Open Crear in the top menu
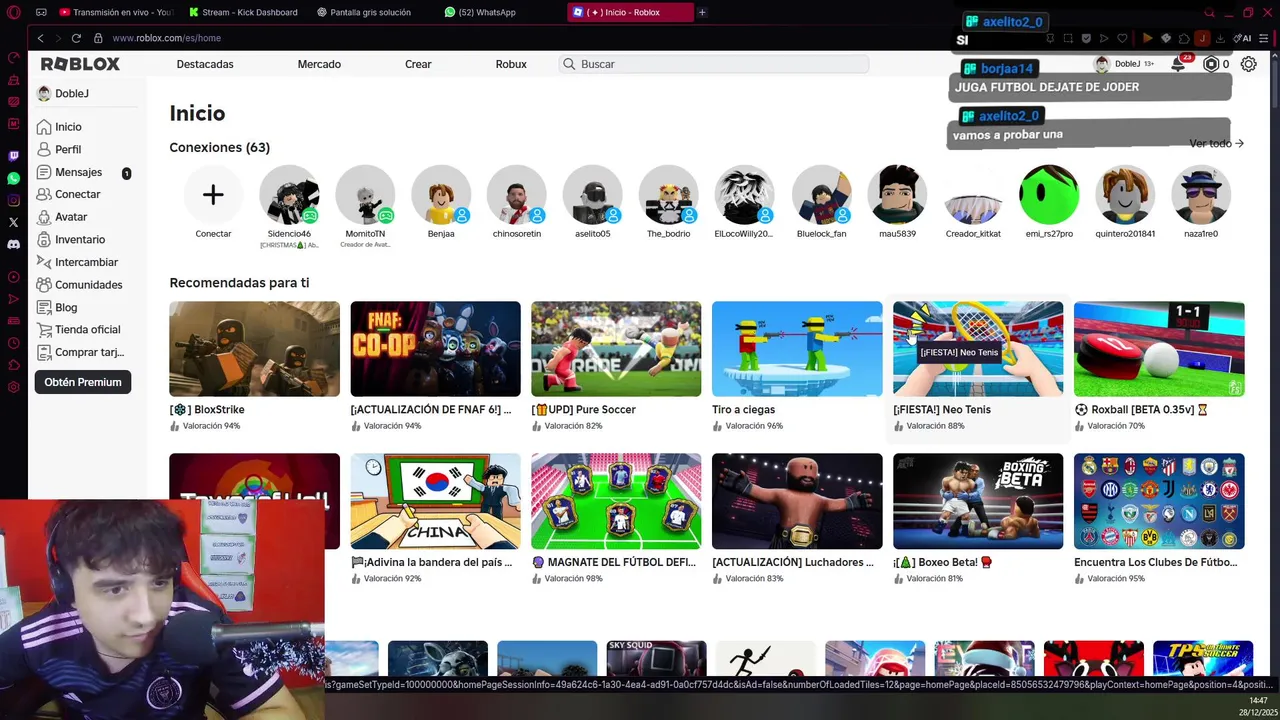 [418, 64]
